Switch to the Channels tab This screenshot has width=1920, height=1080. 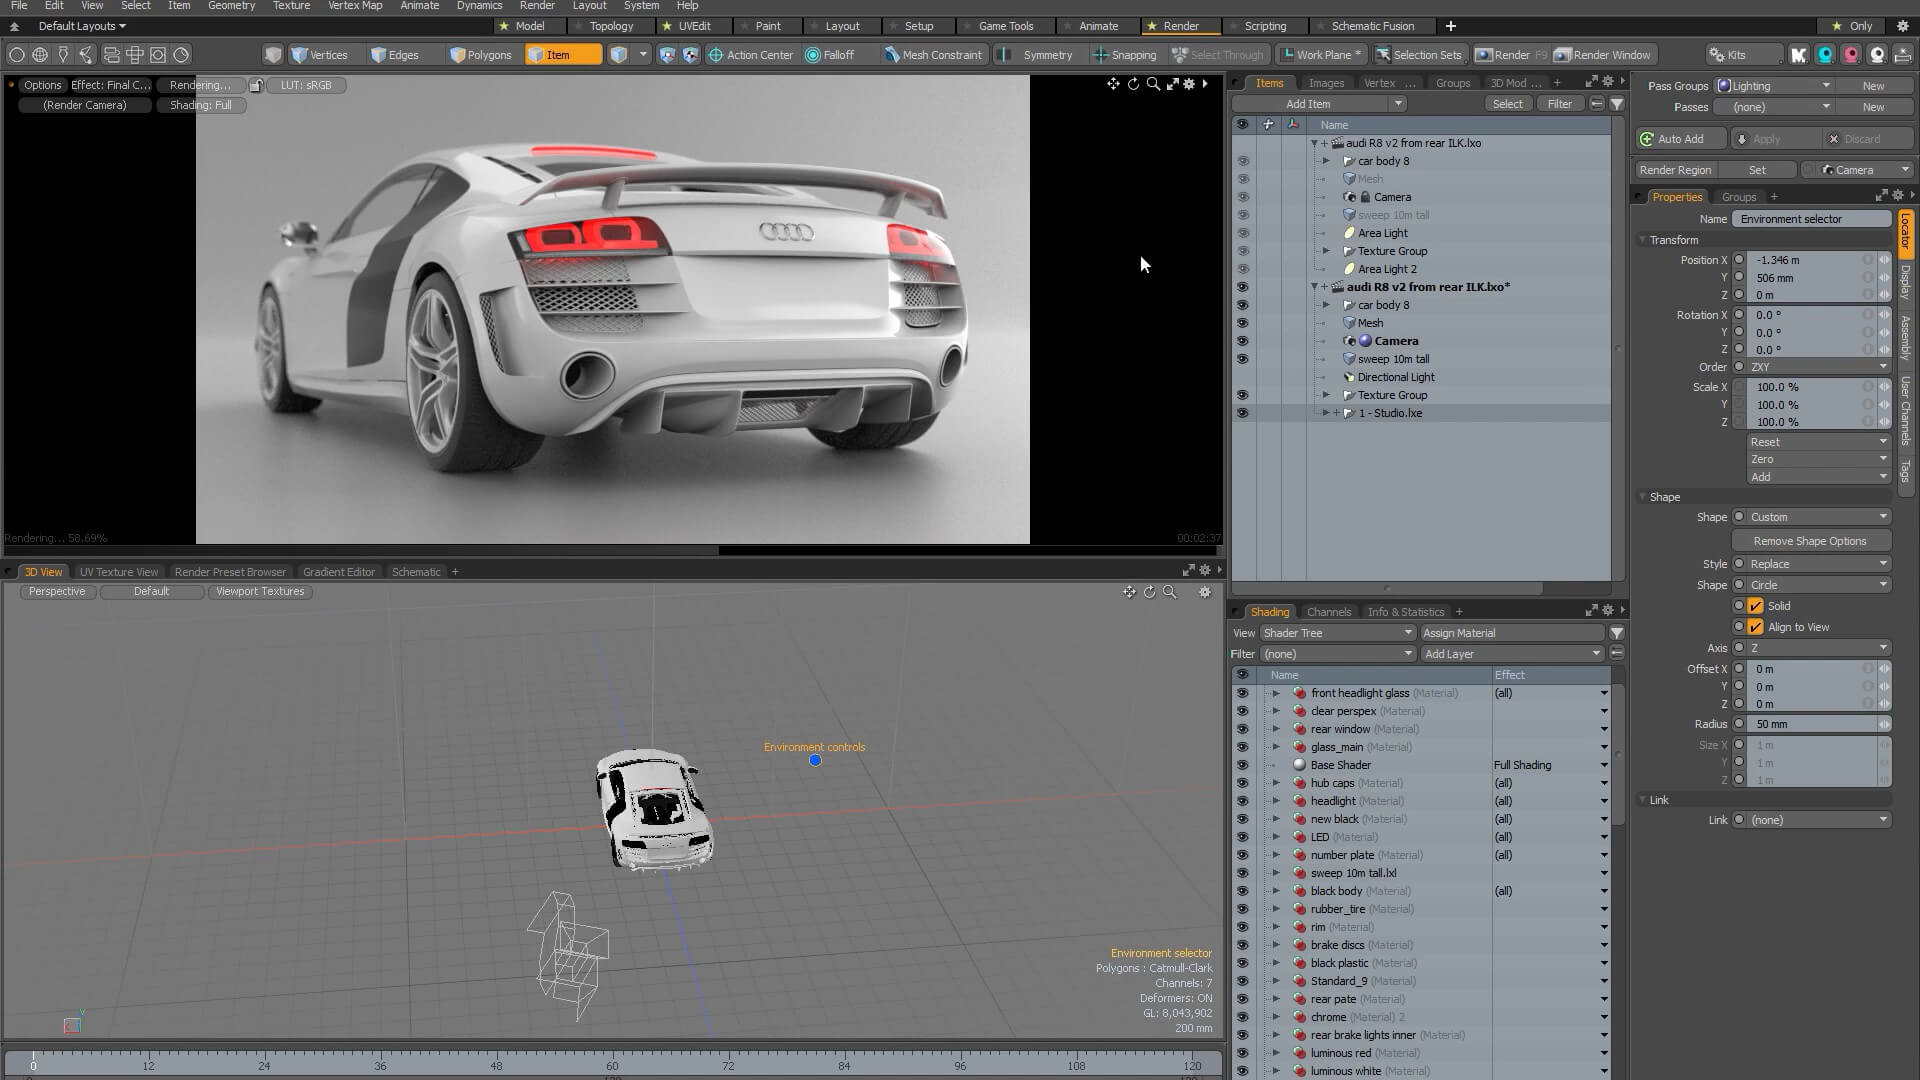coord(1328,612)
